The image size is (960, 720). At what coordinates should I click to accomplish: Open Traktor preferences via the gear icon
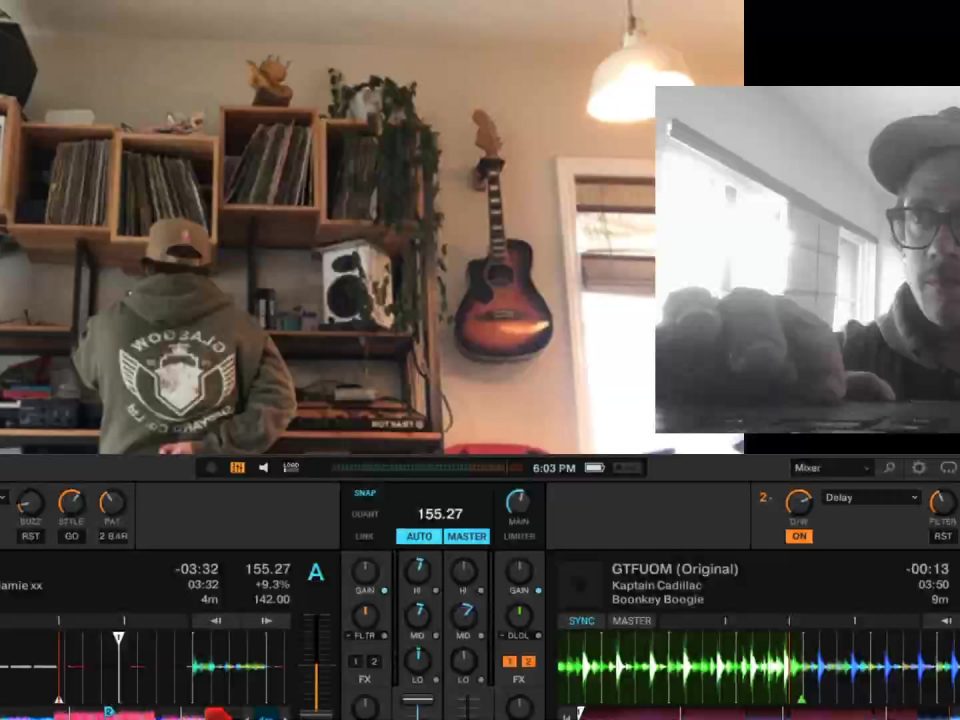(x=919, y=468)
